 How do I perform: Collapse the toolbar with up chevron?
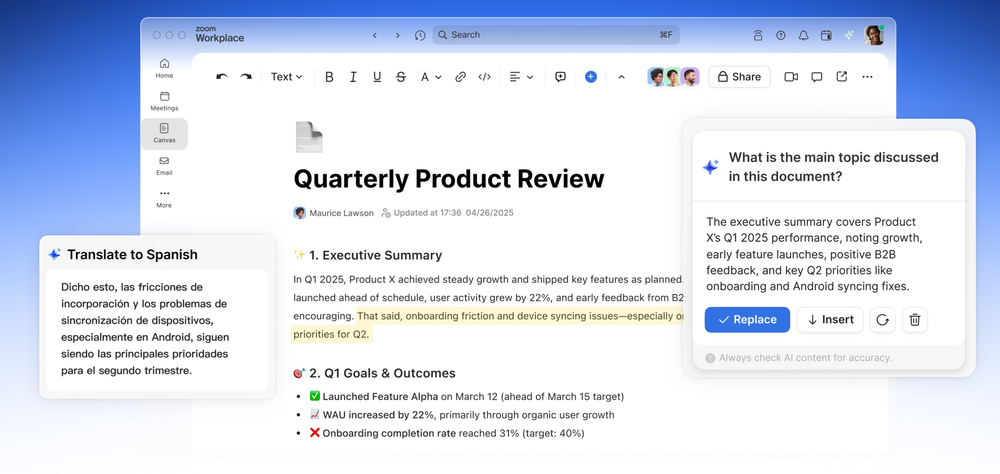coord(621,77)
